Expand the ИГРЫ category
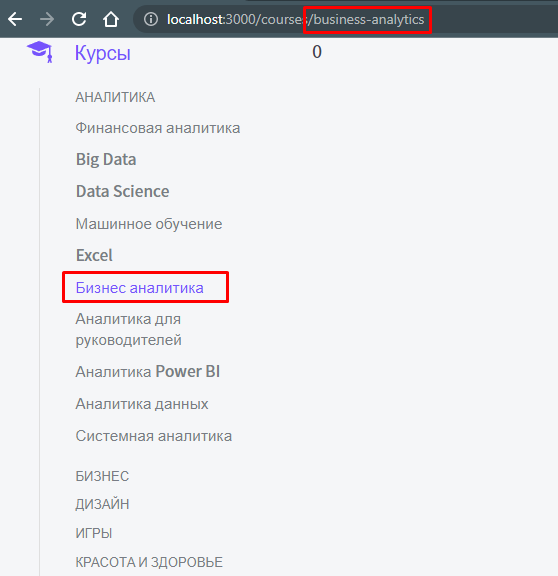Screen dimensions: 558x576 [94, 533]
